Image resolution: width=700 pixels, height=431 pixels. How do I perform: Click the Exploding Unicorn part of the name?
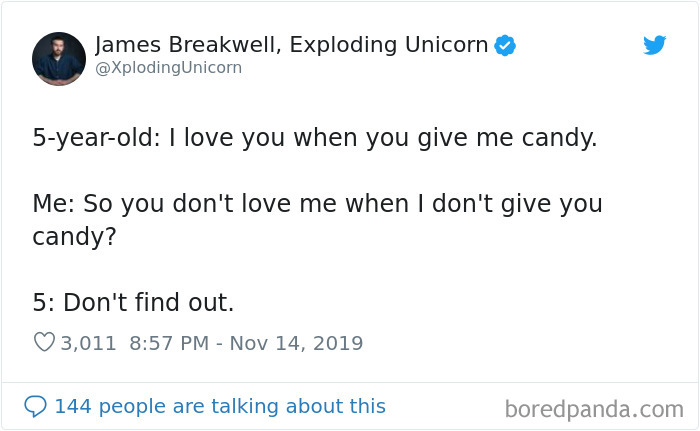[388, 45]
